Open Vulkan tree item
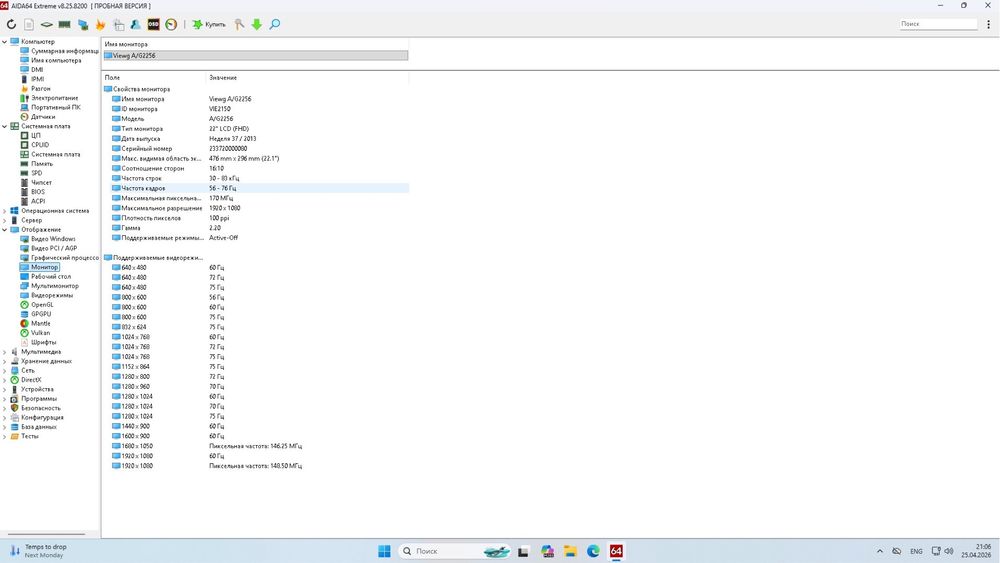Viewport: 1000px width, 563px height. pos(35,333)
